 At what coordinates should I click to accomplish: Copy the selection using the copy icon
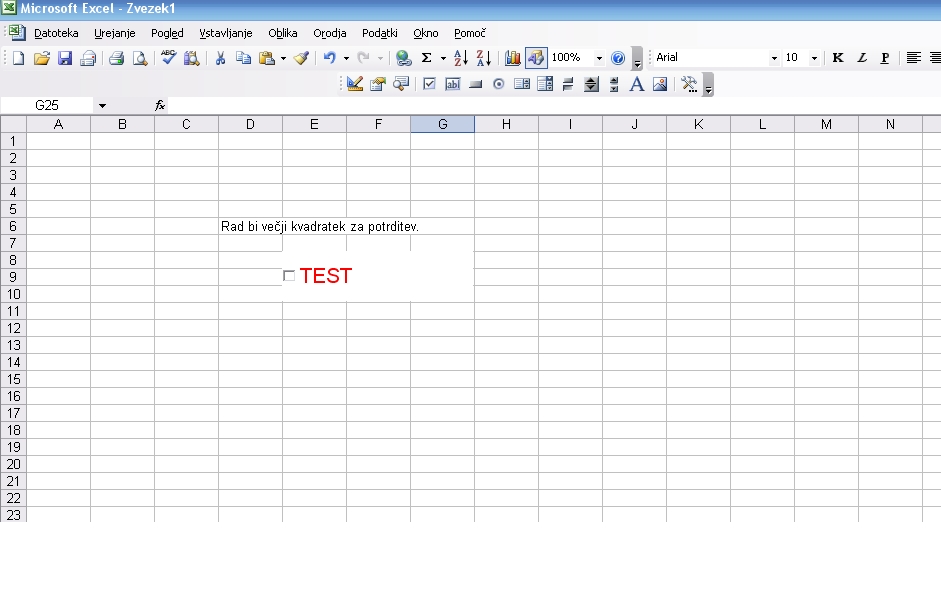[x=243, y=58]
